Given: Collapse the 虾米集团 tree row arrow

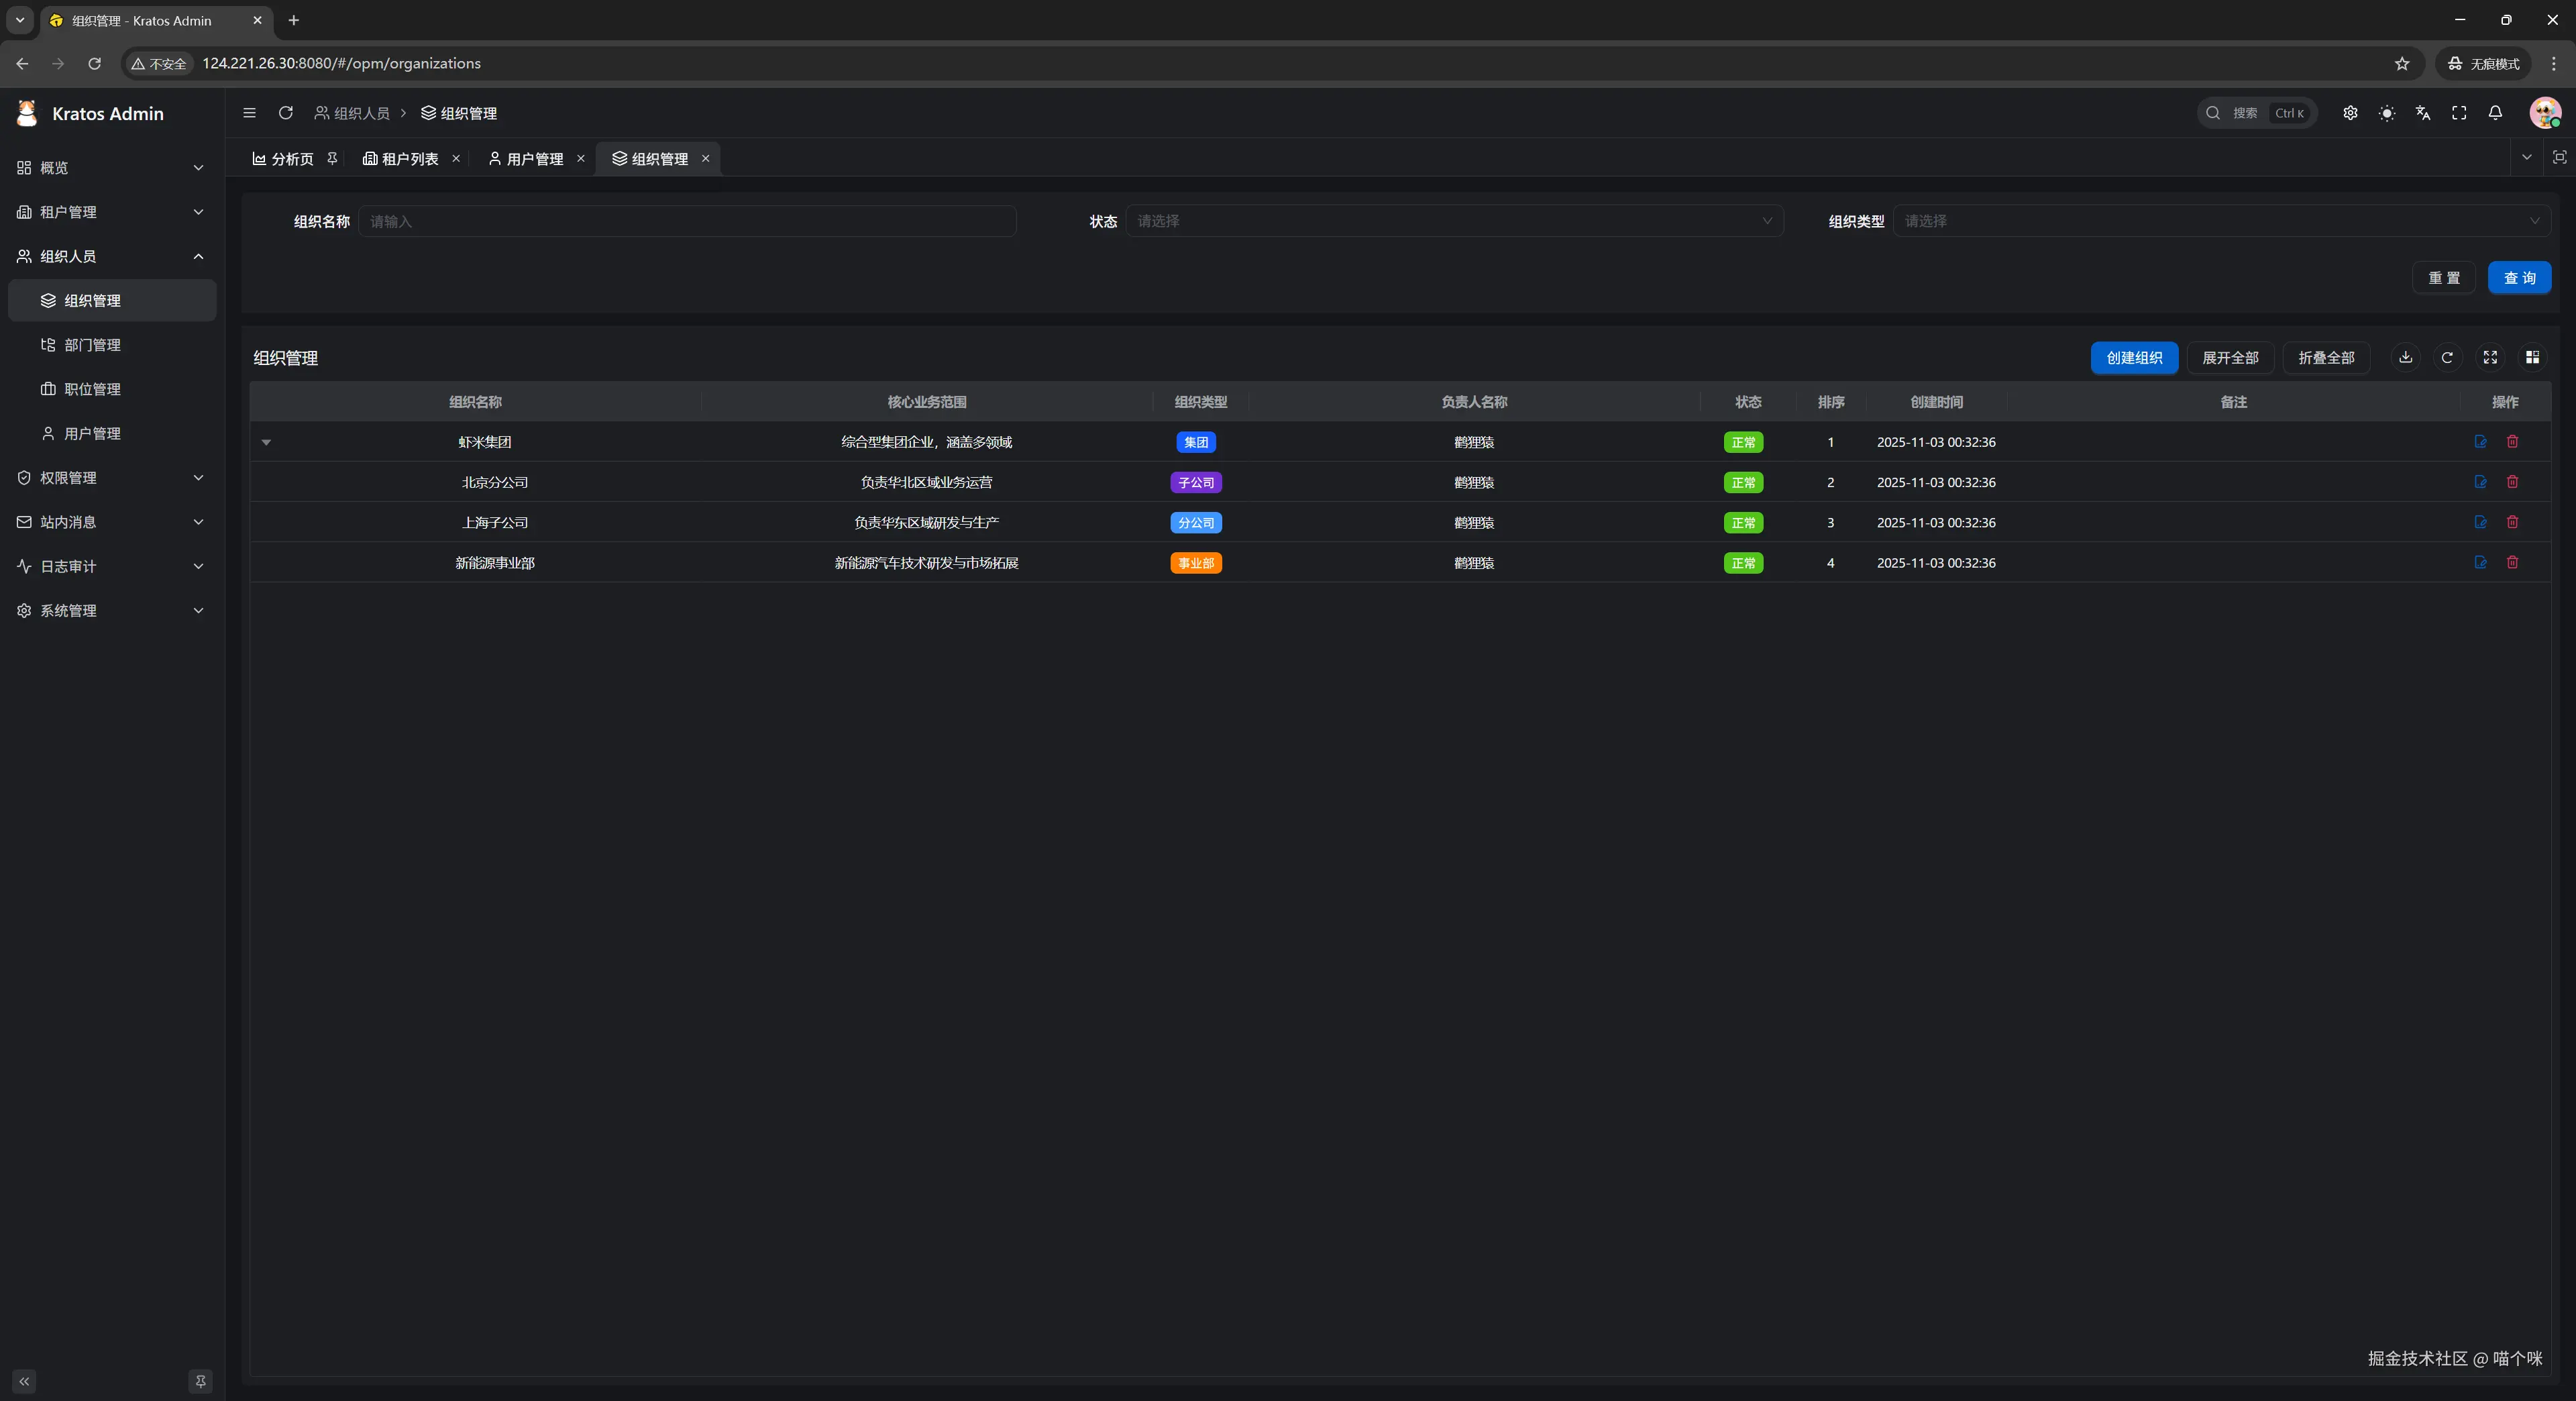Looking at the screenshot, I should (266, 442).
